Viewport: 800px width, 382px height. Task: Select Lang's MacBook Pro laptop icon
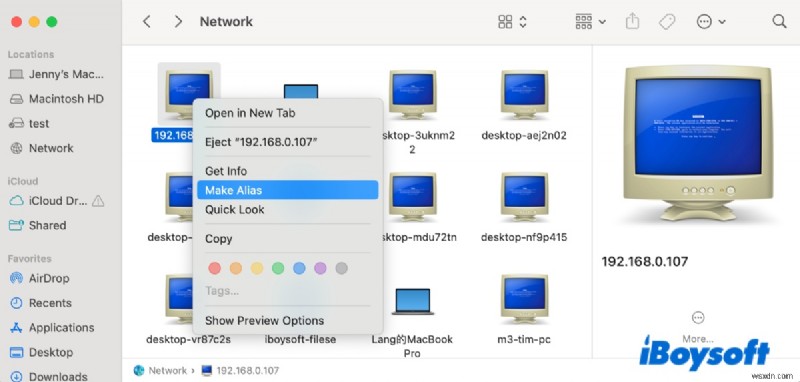412,301
